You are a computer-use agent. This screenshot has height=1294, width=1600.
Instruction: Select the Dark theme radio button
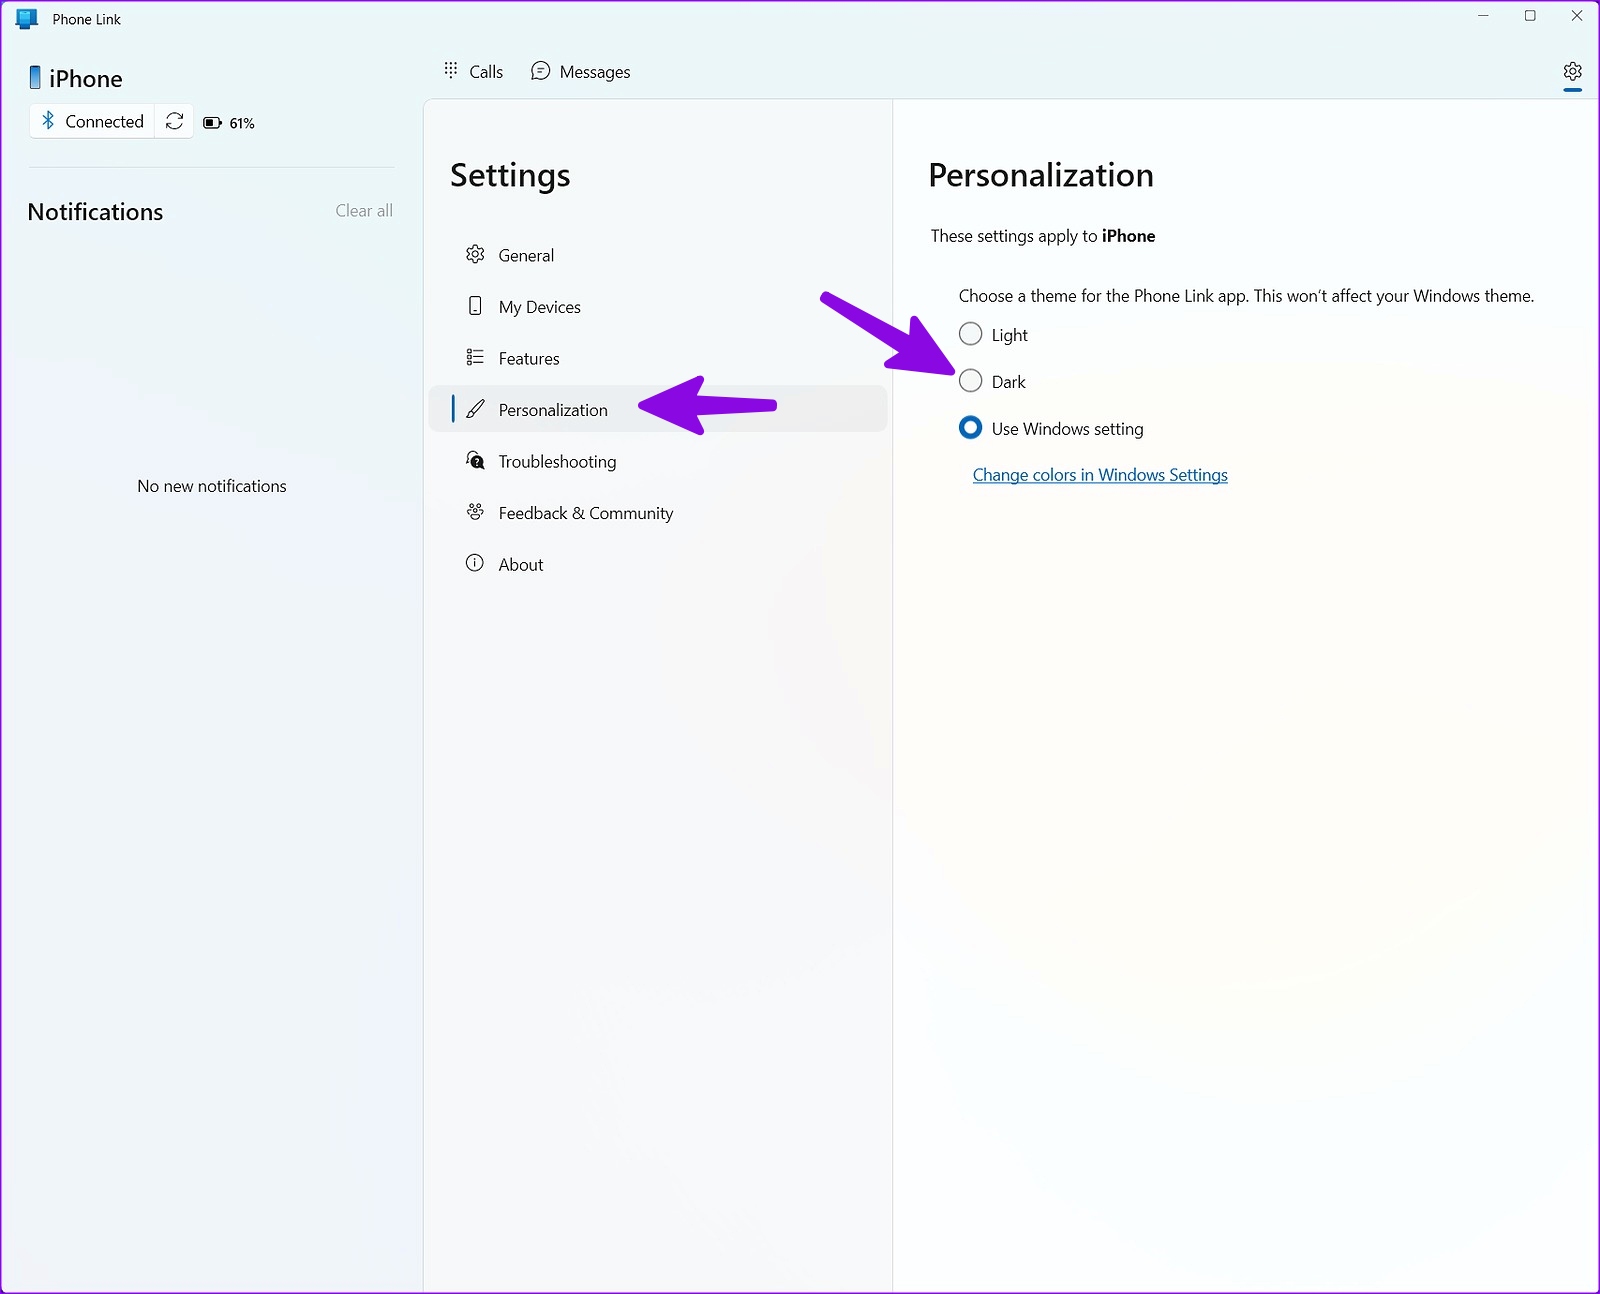970,381
